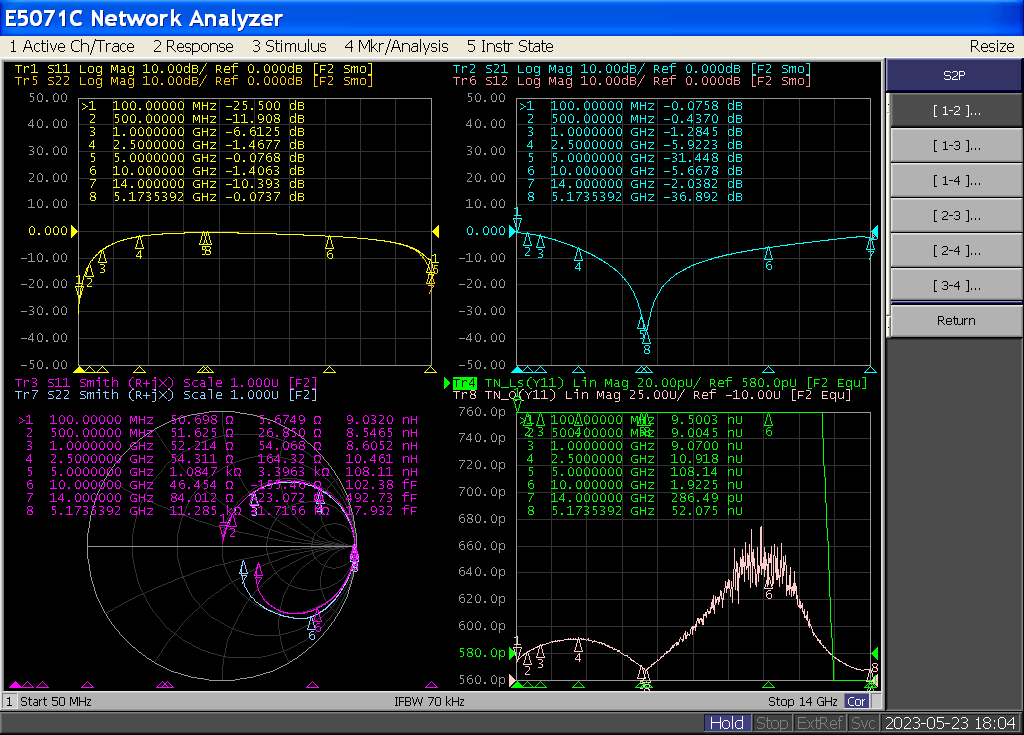
Task: Click the Hold status indicator
Action: click(x=726, y=723)
